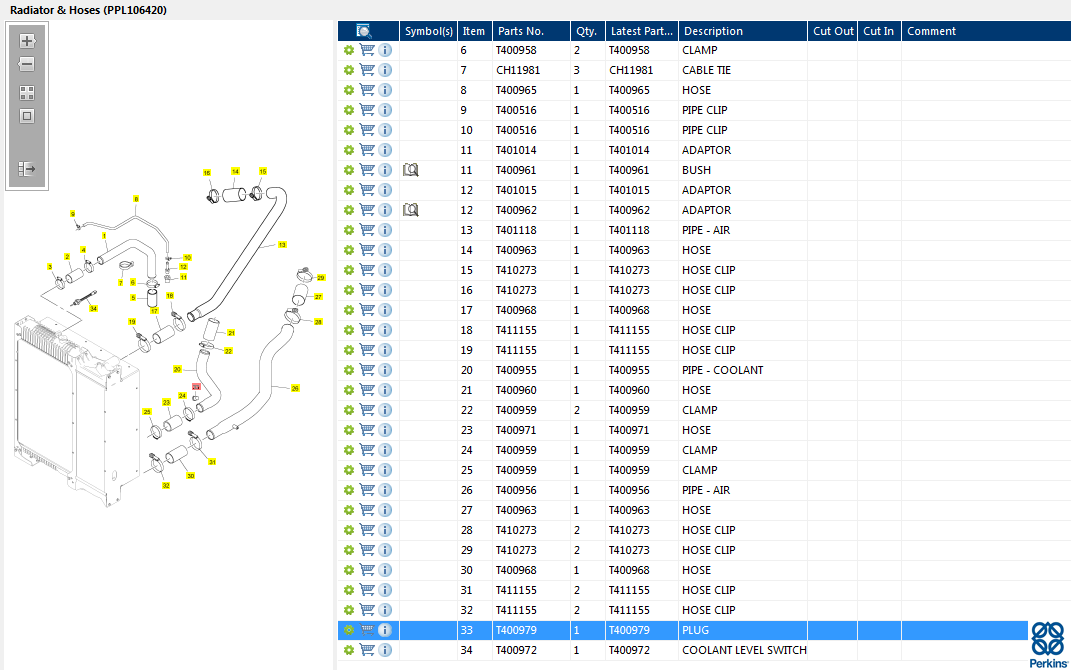Show info for item 7 CABLE TIE
This screenshot has height=670, width=1071.
[385, 70]
